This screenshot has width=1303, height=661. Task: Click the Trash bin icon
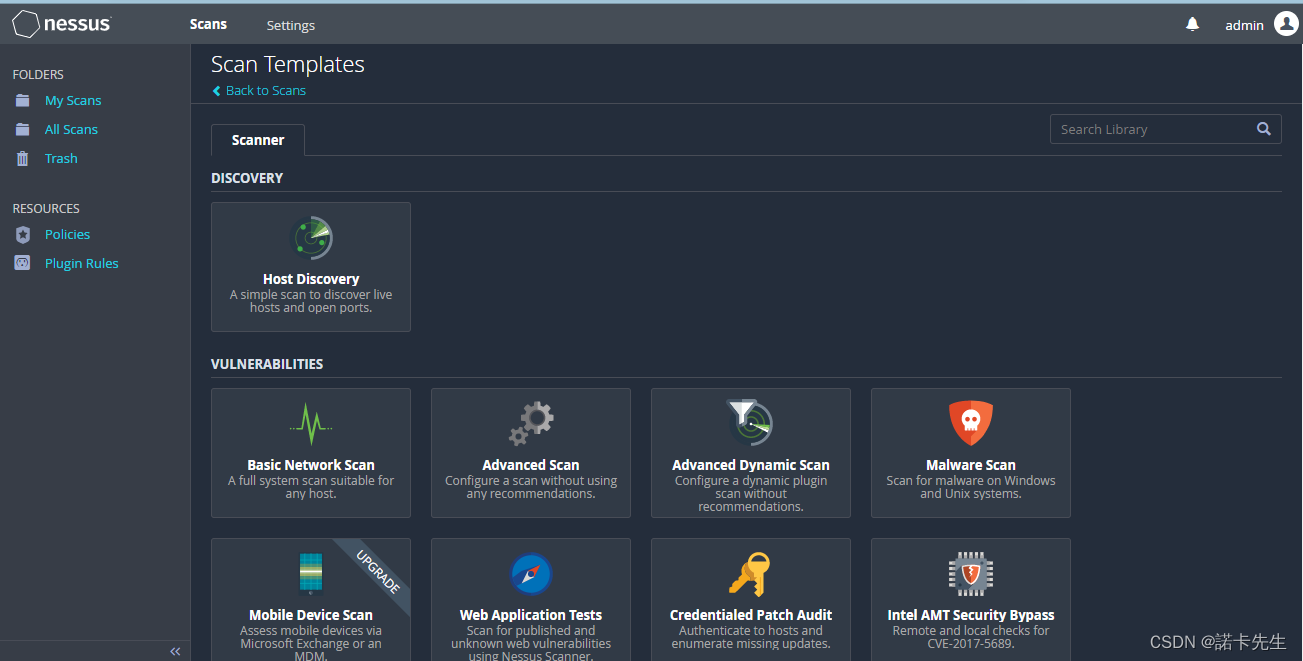pyautogui.click(x=22, y=158)
